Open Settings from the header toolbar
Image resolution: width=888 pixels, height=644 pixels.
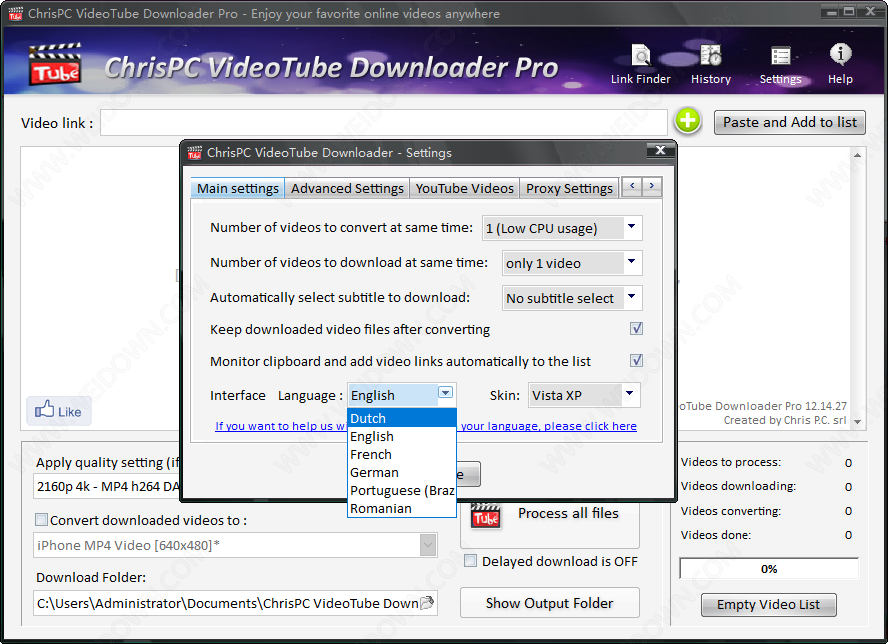click(780, 65)
